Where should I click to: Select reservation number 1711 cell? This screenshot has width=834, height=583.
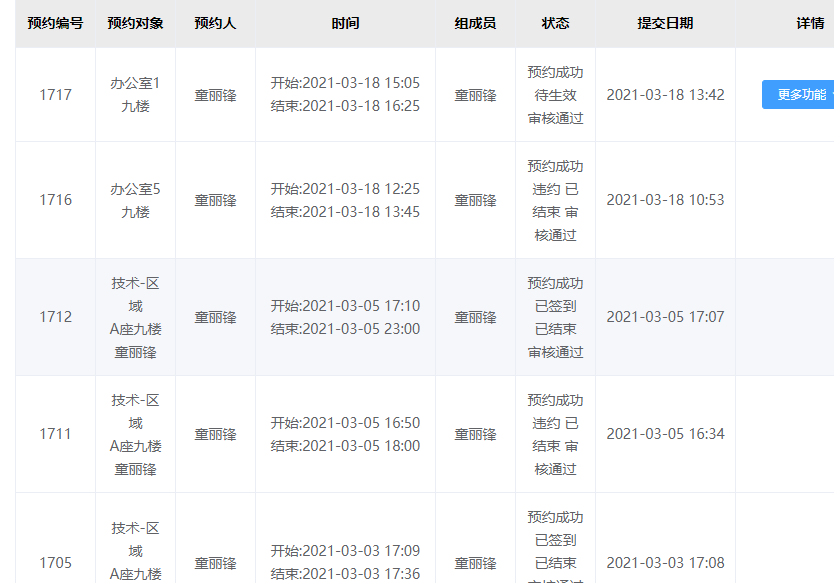click(55, 434)
